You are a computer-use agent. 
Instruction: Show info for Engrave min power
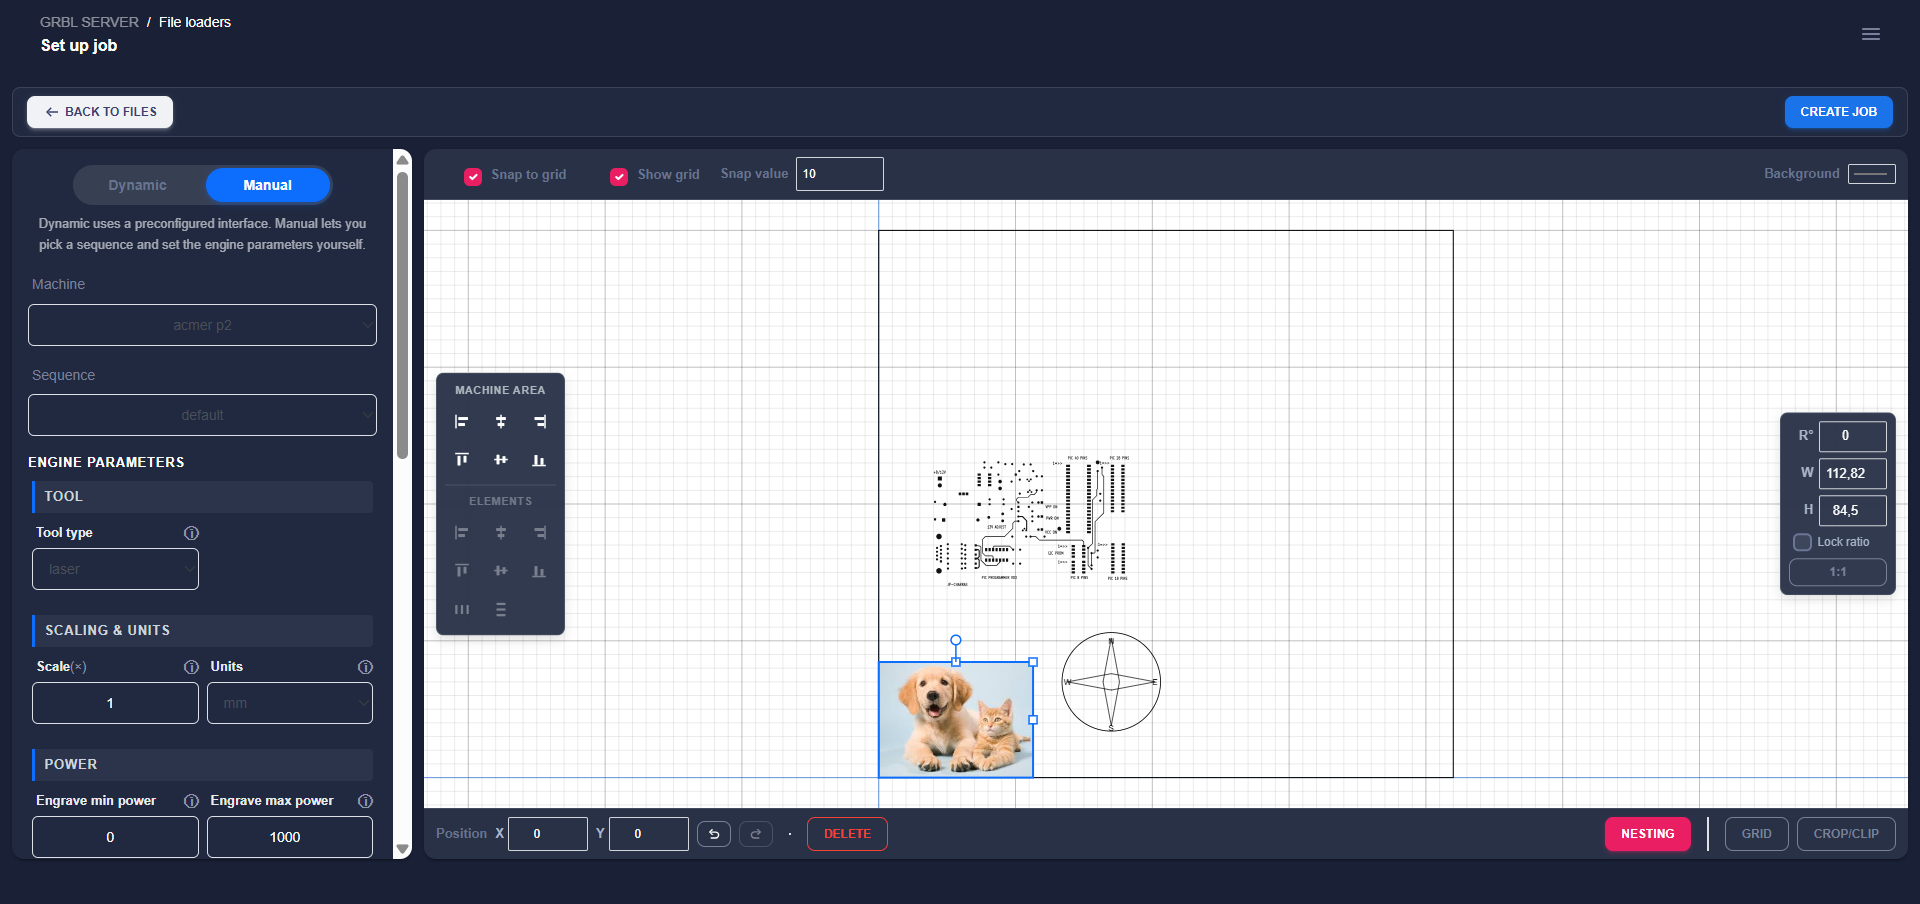(192, 801)
